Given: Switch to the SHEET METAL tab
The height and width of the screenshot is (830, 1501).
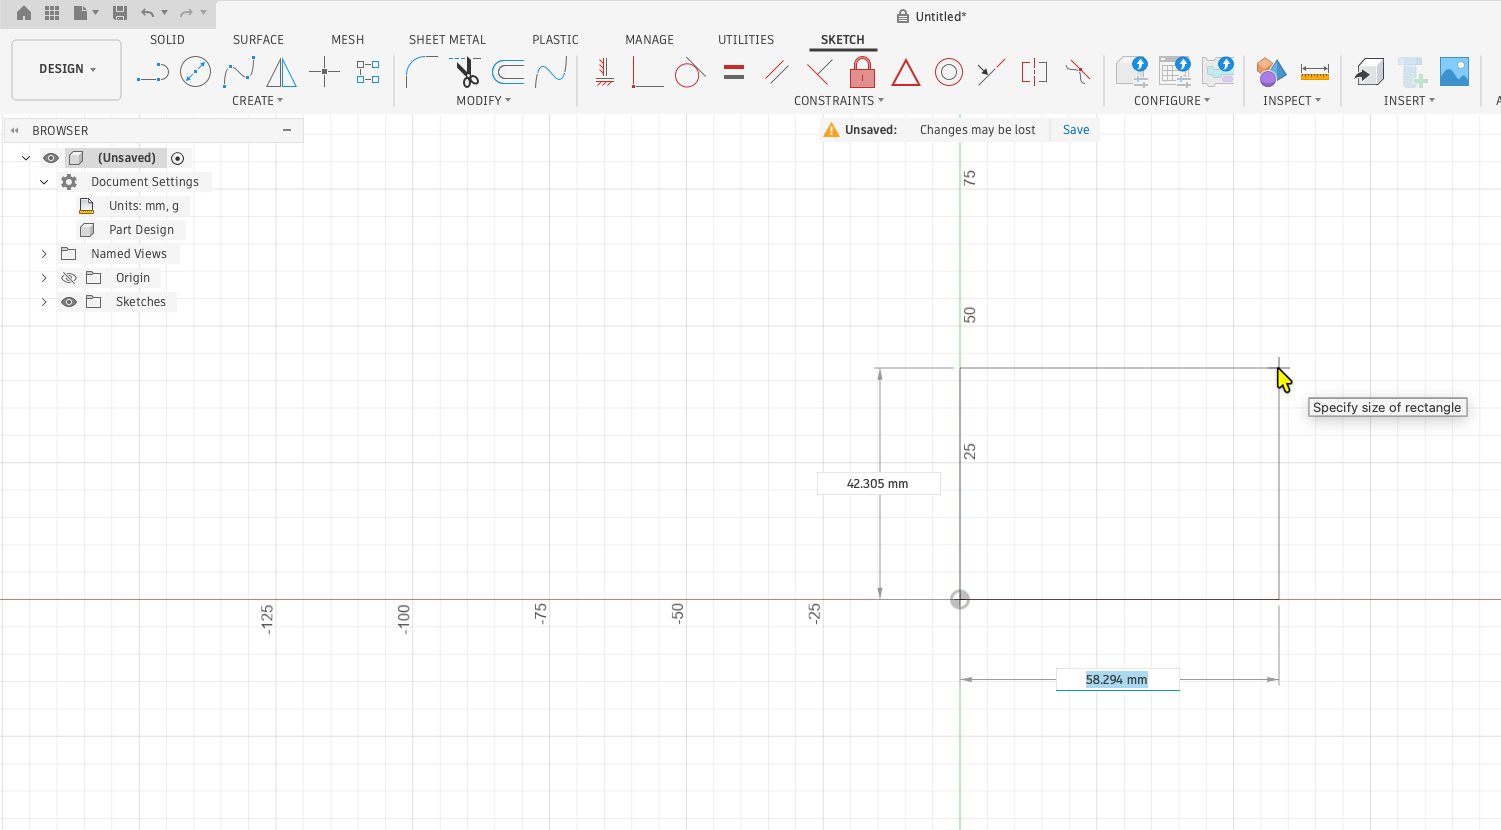Looking at the screenshot, I should (447, 40).
